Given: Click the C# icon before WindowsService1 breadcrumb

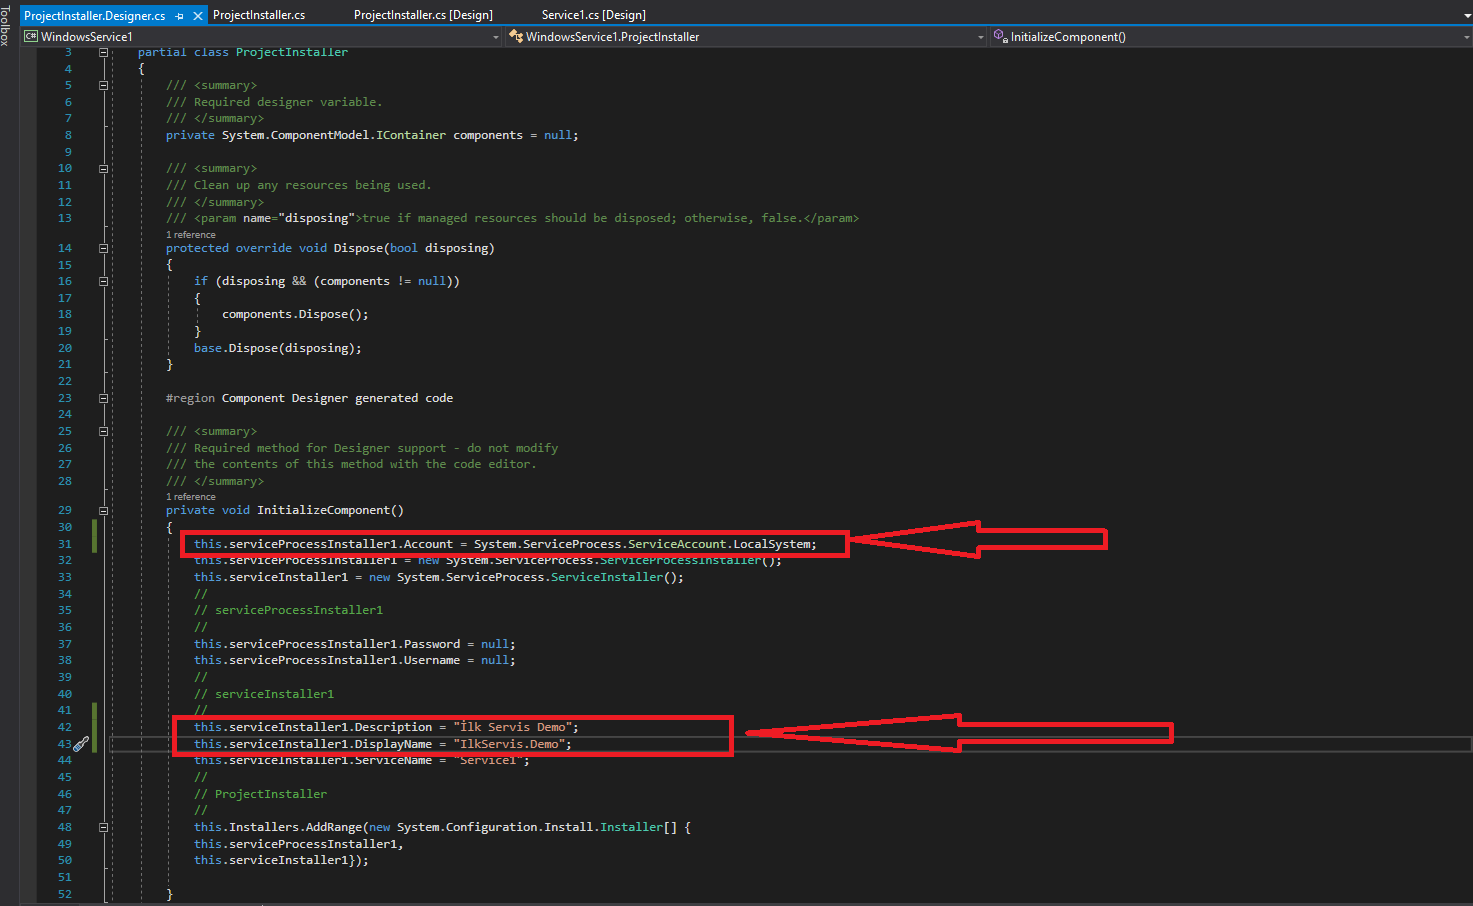Looking at the screenshot, I should pyautogui.click(x=30, y=35).
